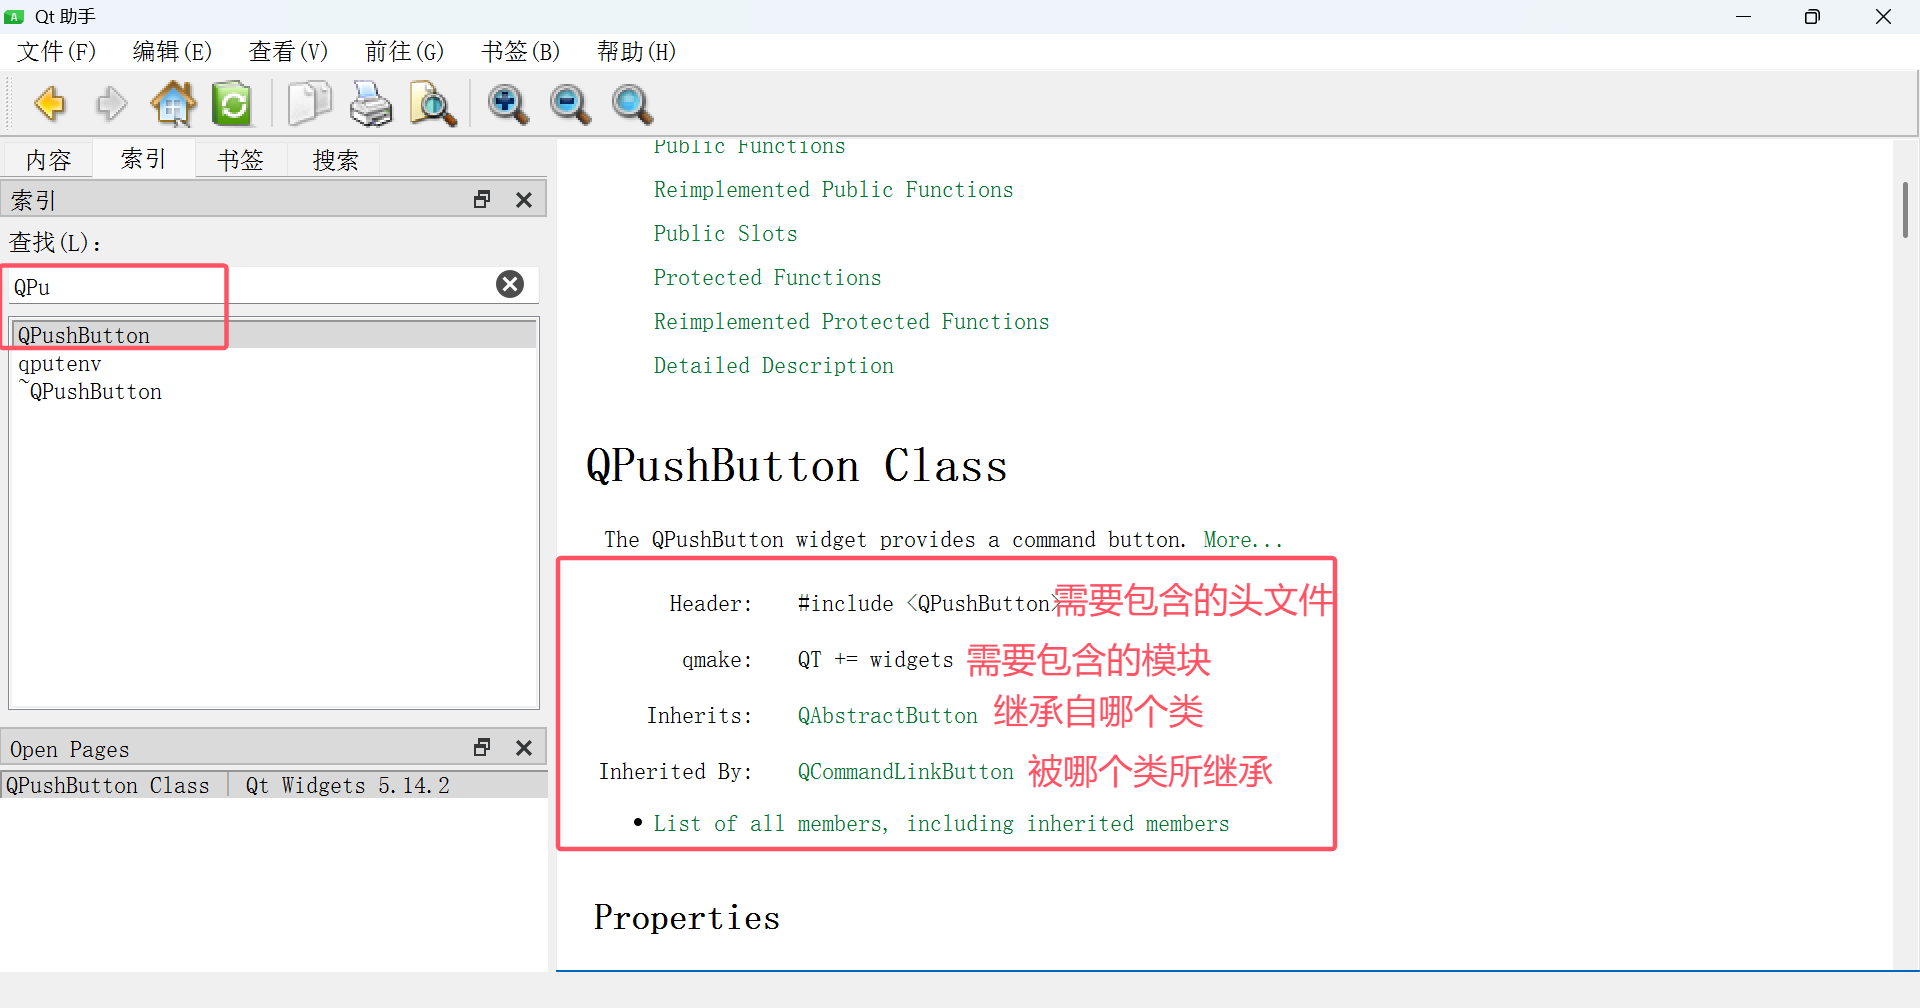1920x1008 pixels.
Task: Open the Home page icon
Action: tap(173, 104)
